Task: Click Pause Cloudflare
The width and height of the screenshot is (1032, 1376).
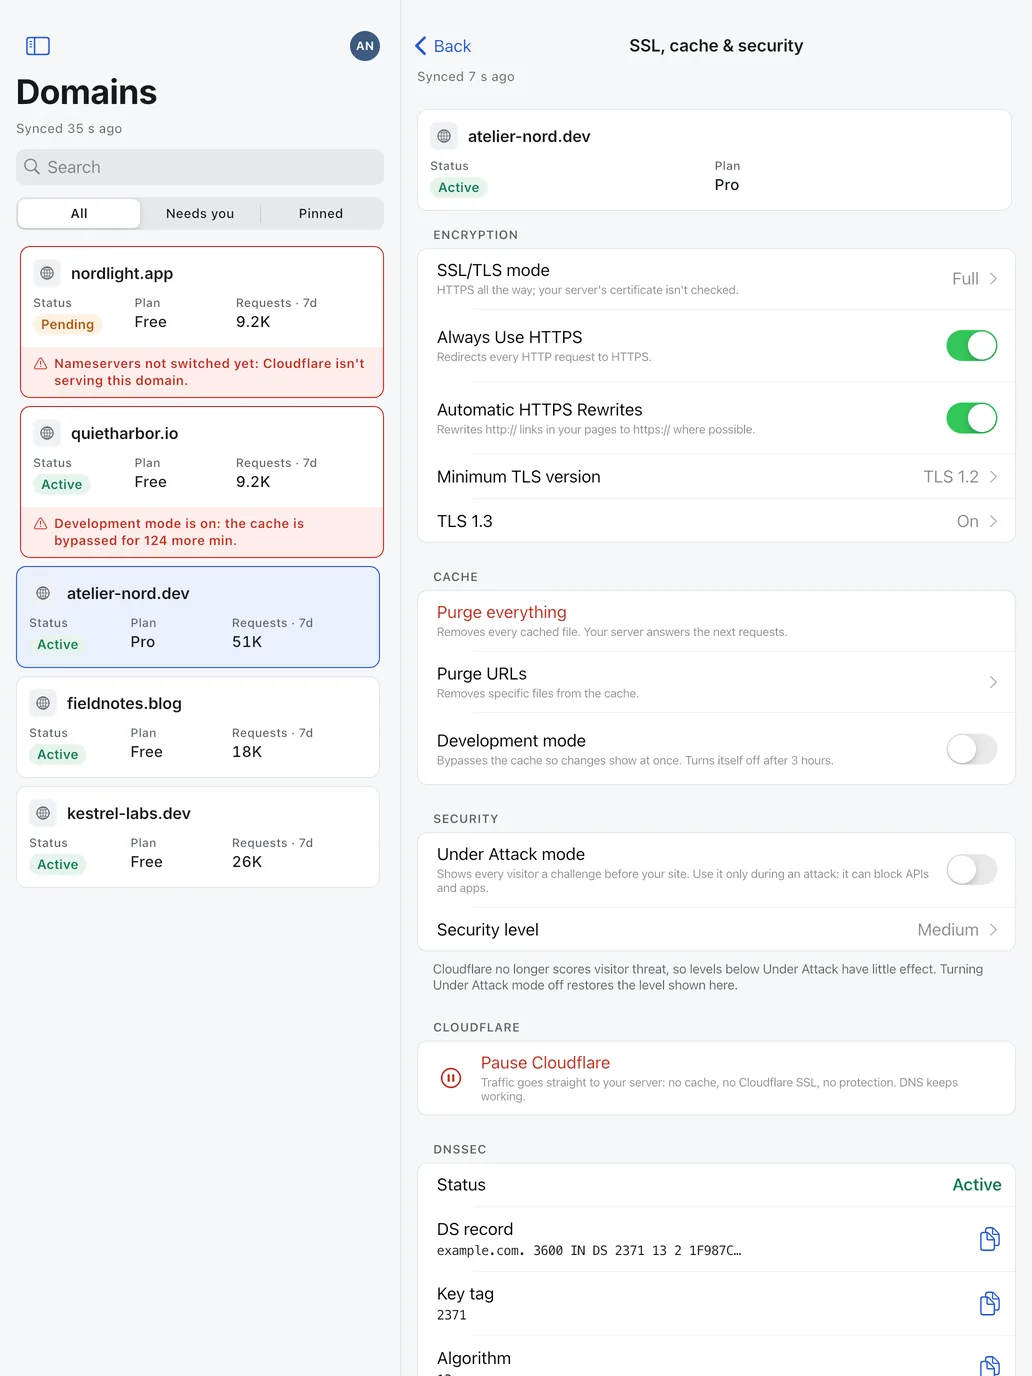Action: (545, 1063)
